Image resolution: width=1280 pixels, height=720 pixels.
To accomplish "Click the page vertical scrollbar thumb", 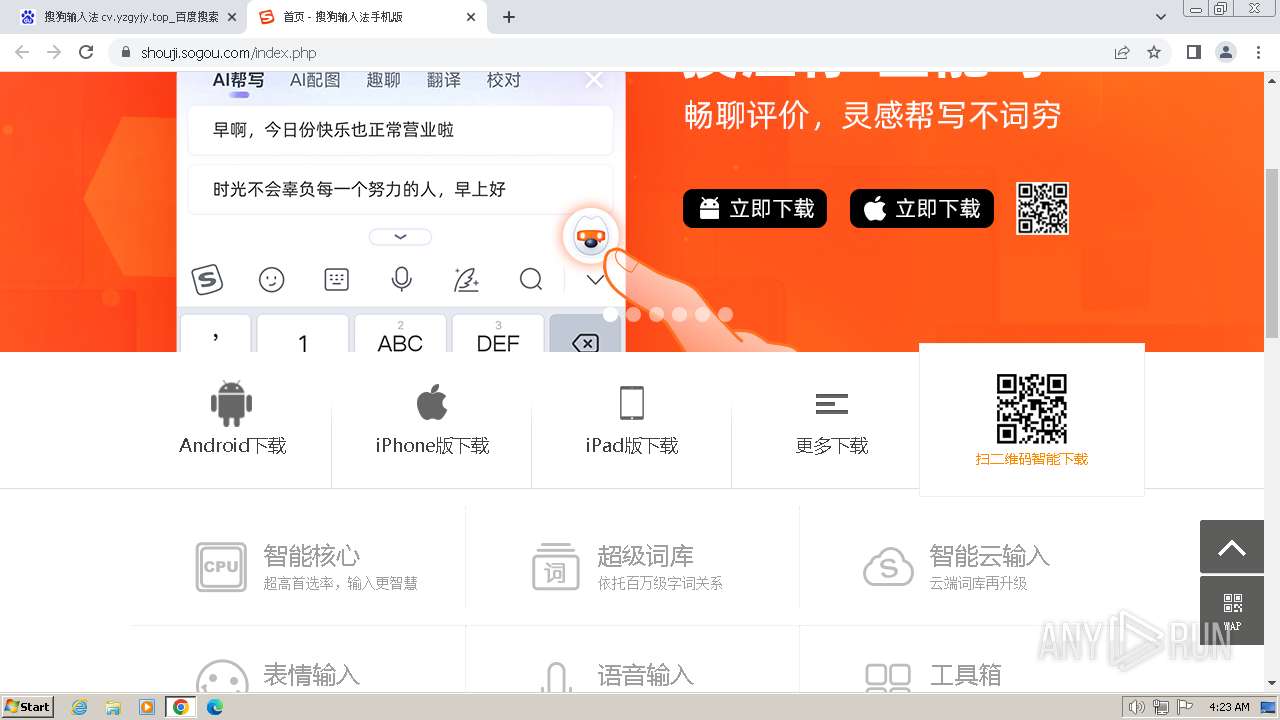I will [x=1272, y=253].
